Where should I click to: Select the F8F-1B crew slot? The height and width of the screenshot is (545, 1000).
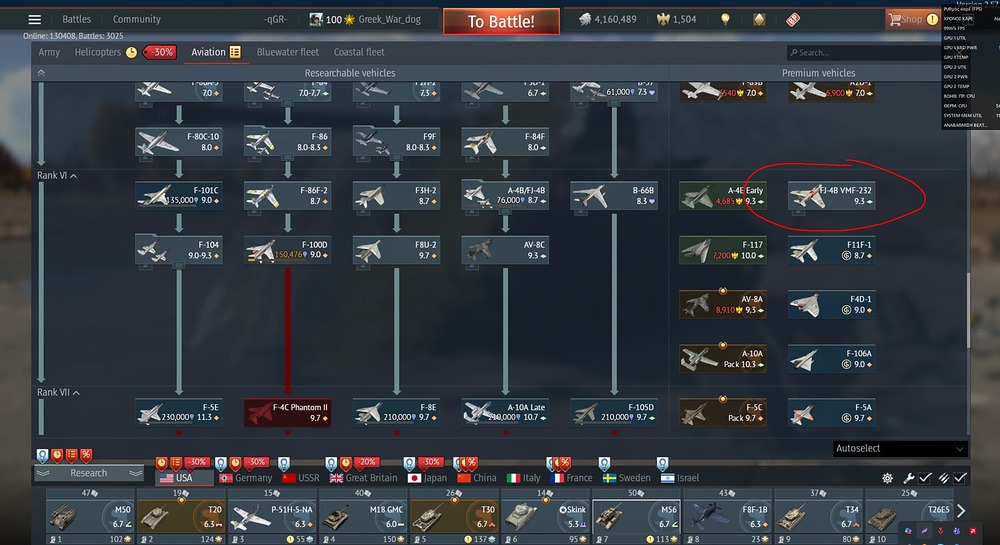[x=728, y=515]
